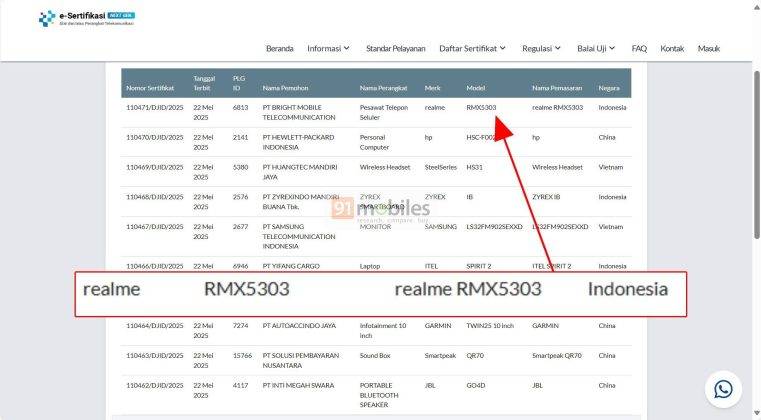Select certificate number 110463/DJID/2025
Screen dimensions: 761x420
(155, 356)
